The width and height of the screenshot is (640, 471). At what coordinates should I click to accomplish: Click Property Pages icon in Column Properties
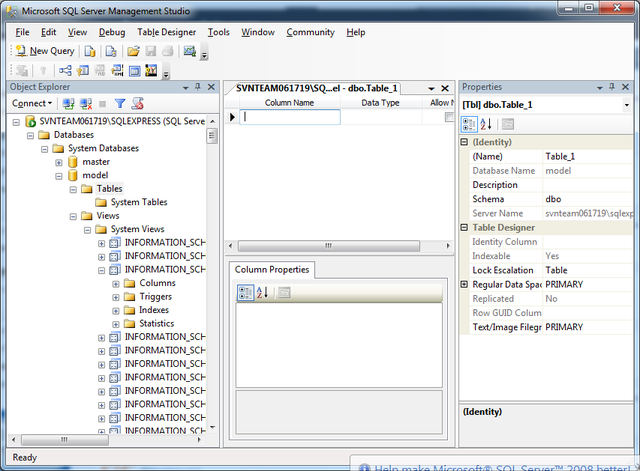click(284, 292)
